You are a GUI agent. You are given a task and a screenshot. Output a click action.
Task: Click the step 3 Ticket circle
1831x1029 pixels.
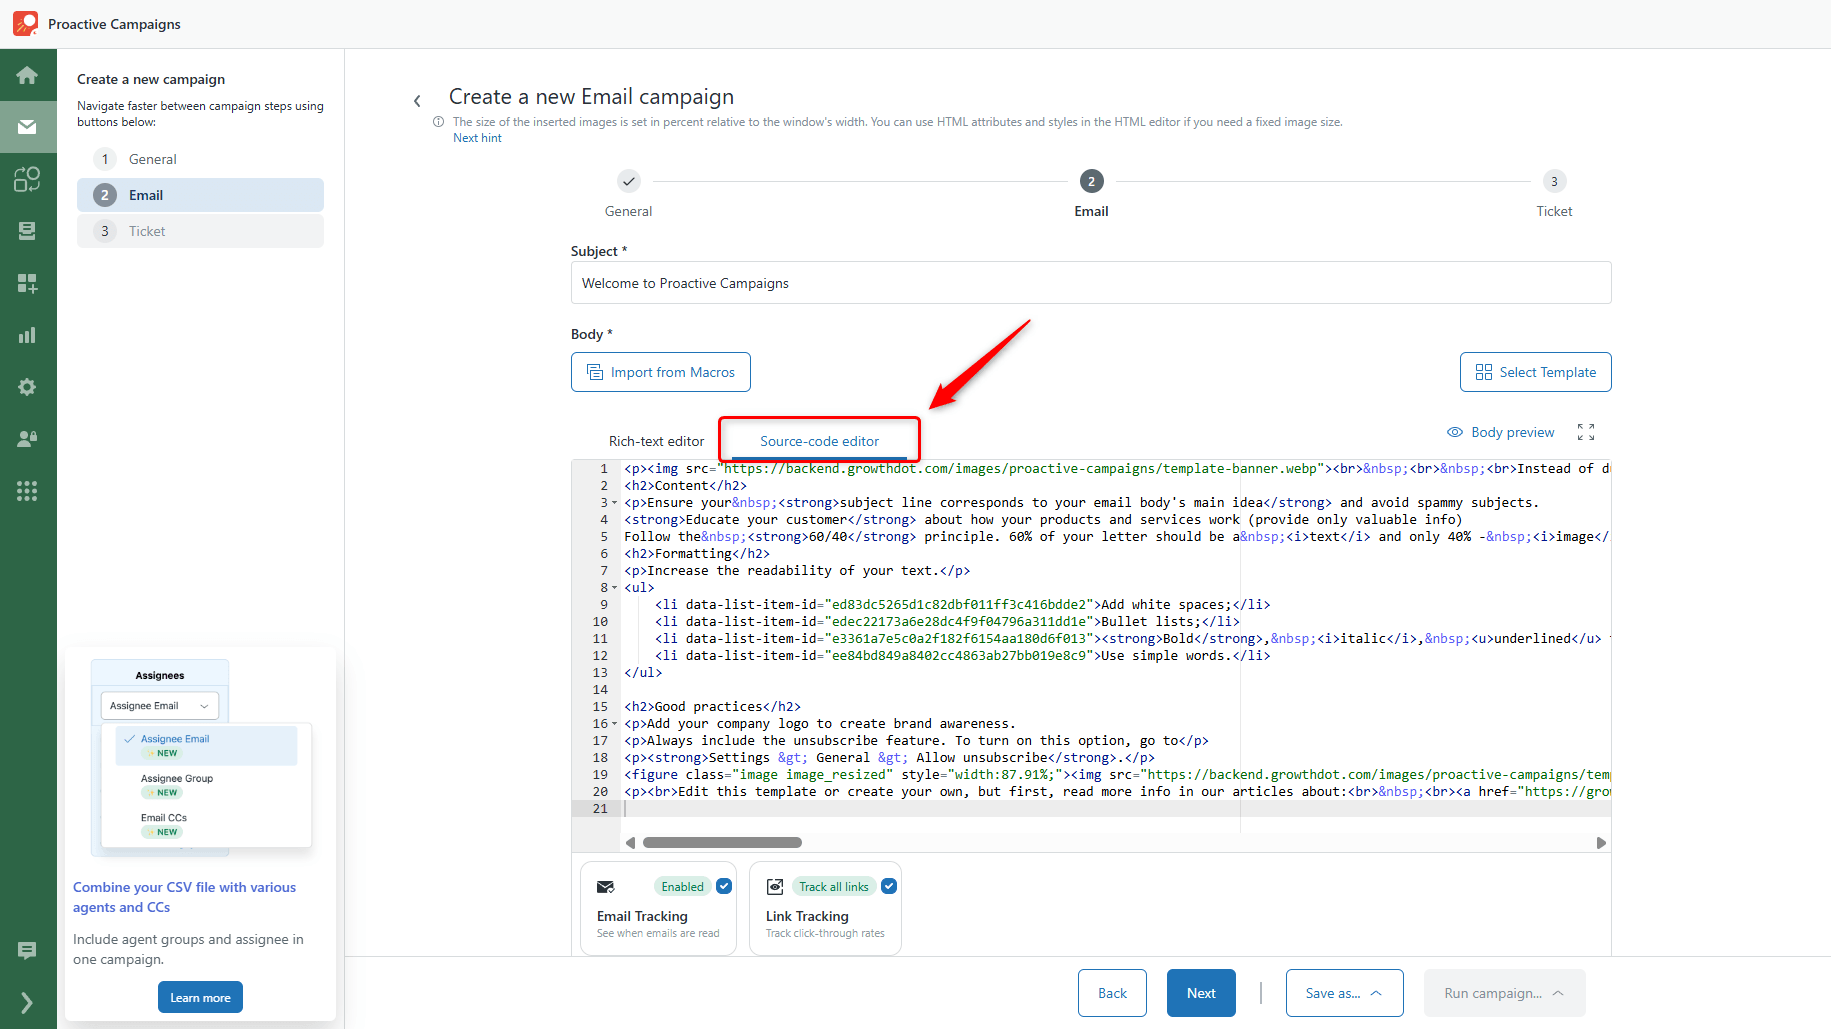point(1554,181)
